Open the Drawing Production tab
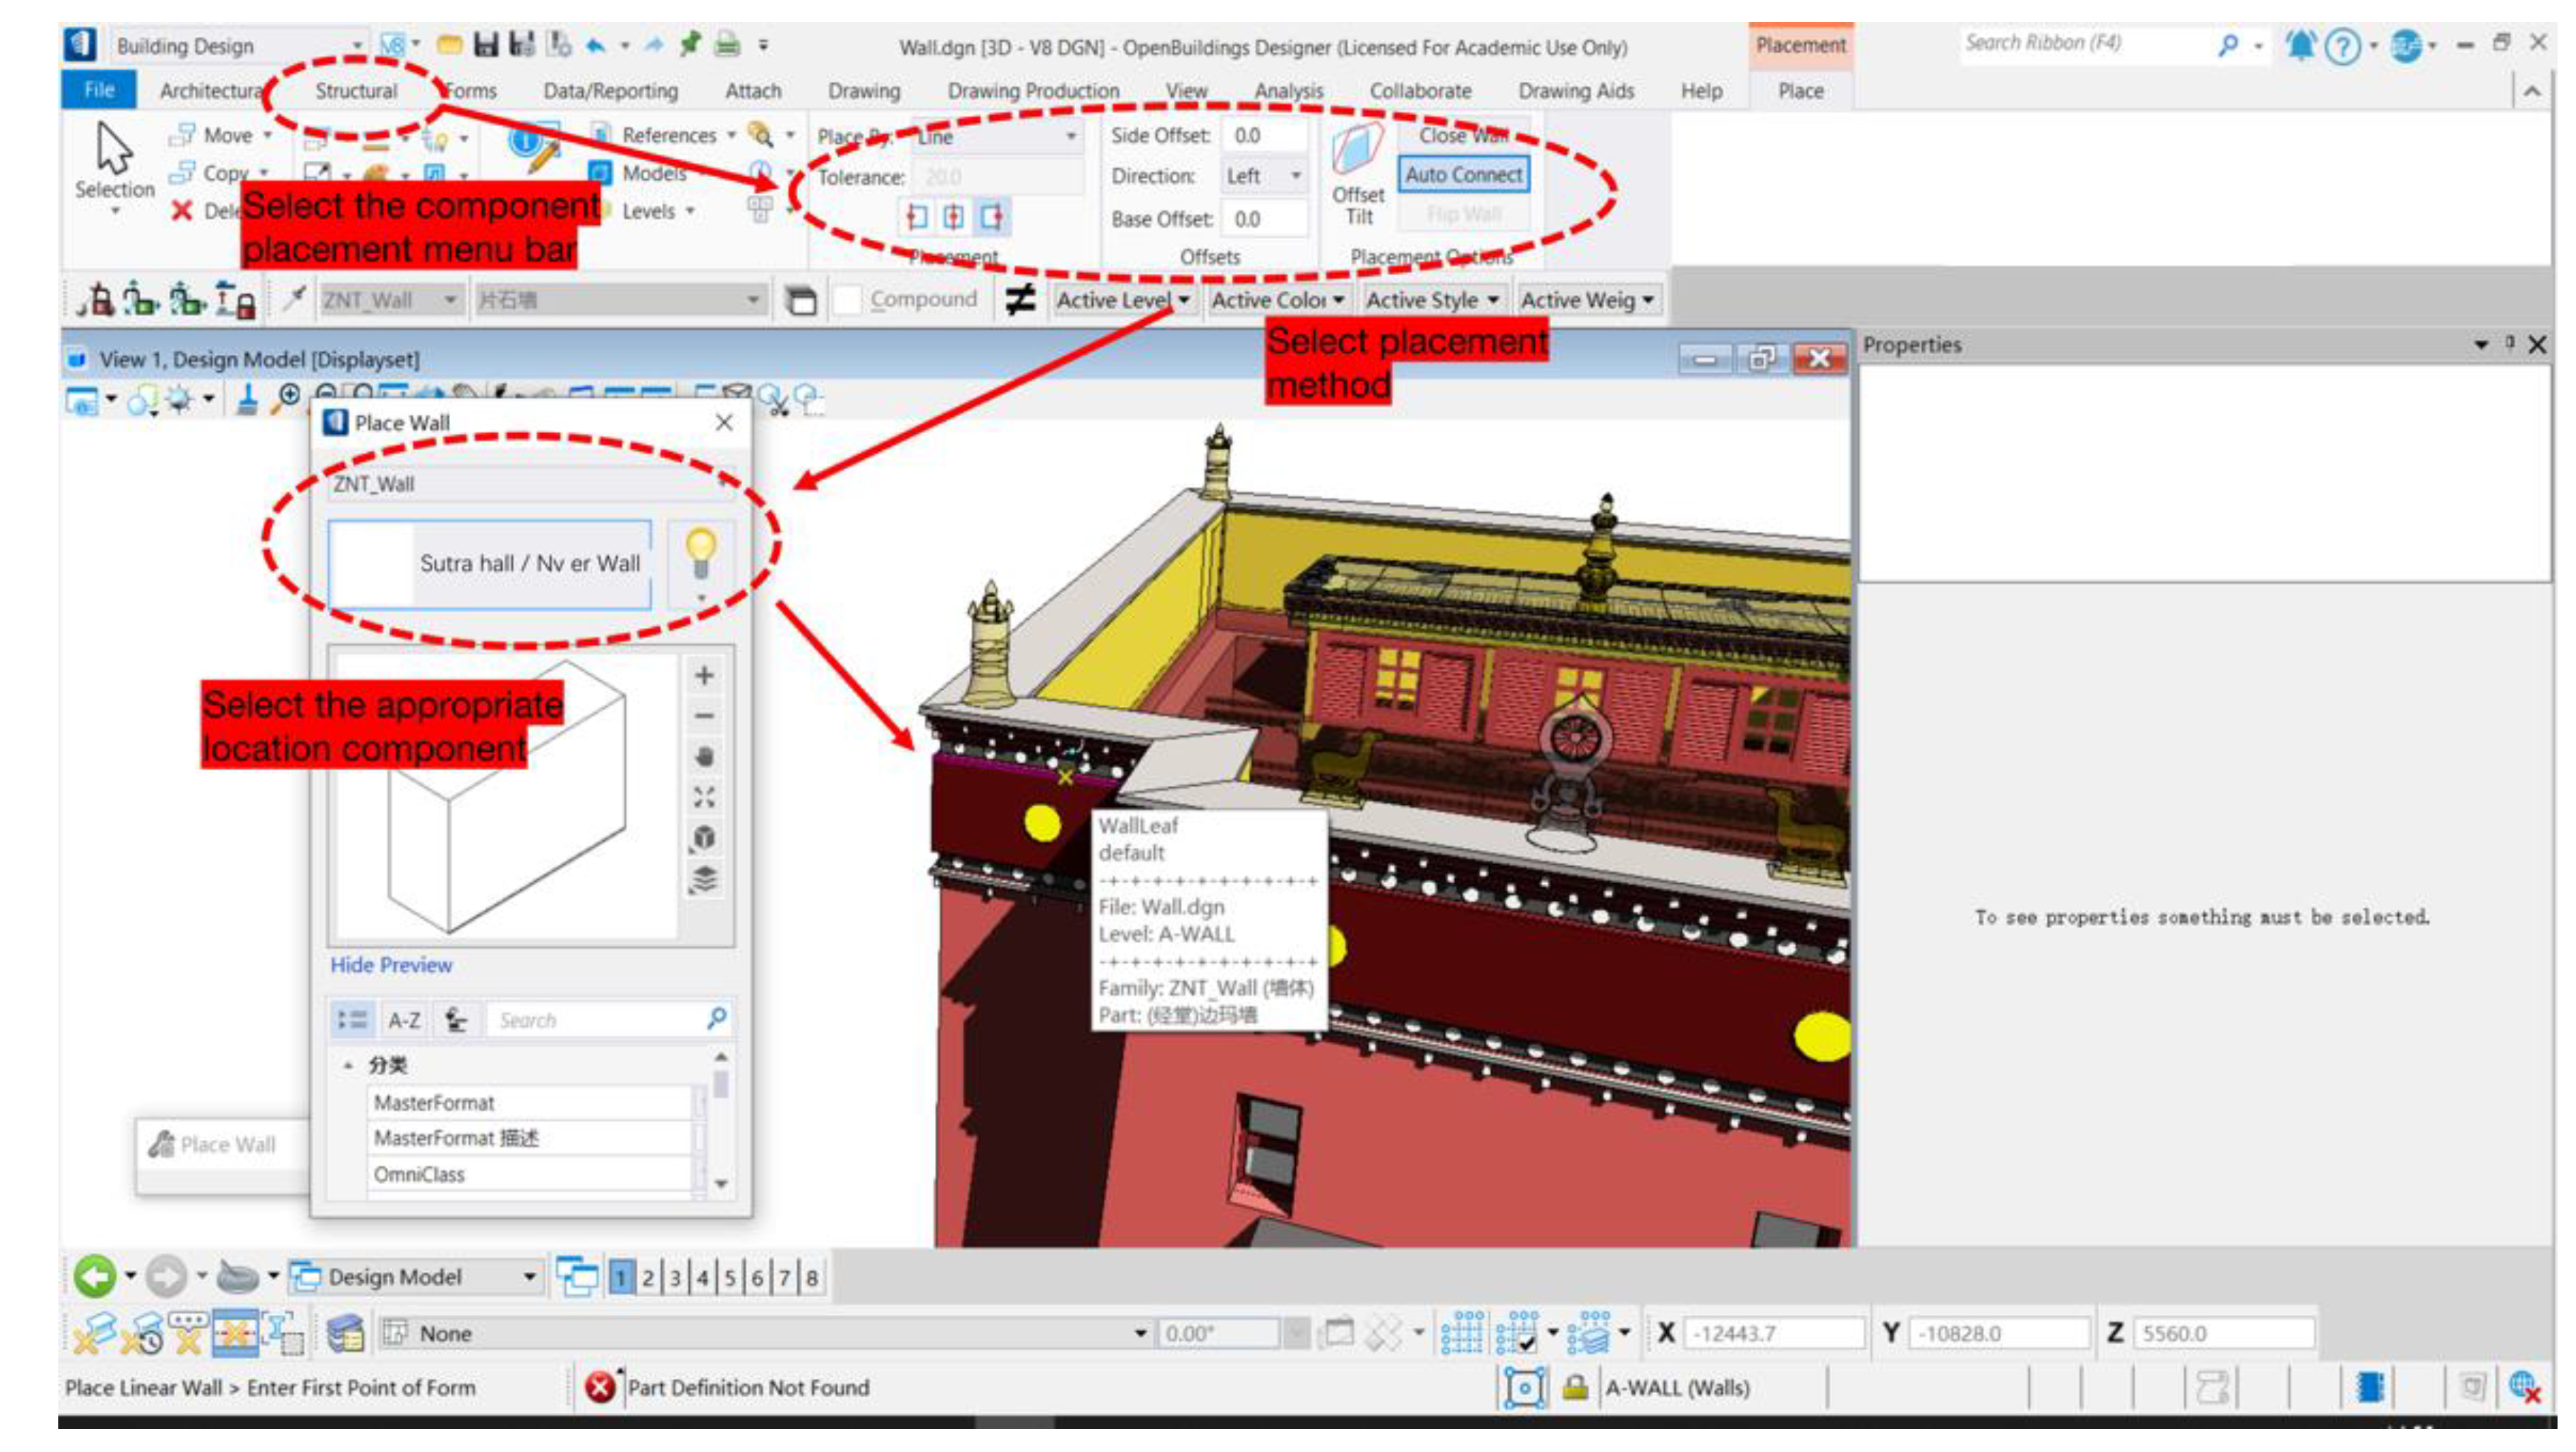This screenshot has height=1452, width=2576. [1033, 91]
